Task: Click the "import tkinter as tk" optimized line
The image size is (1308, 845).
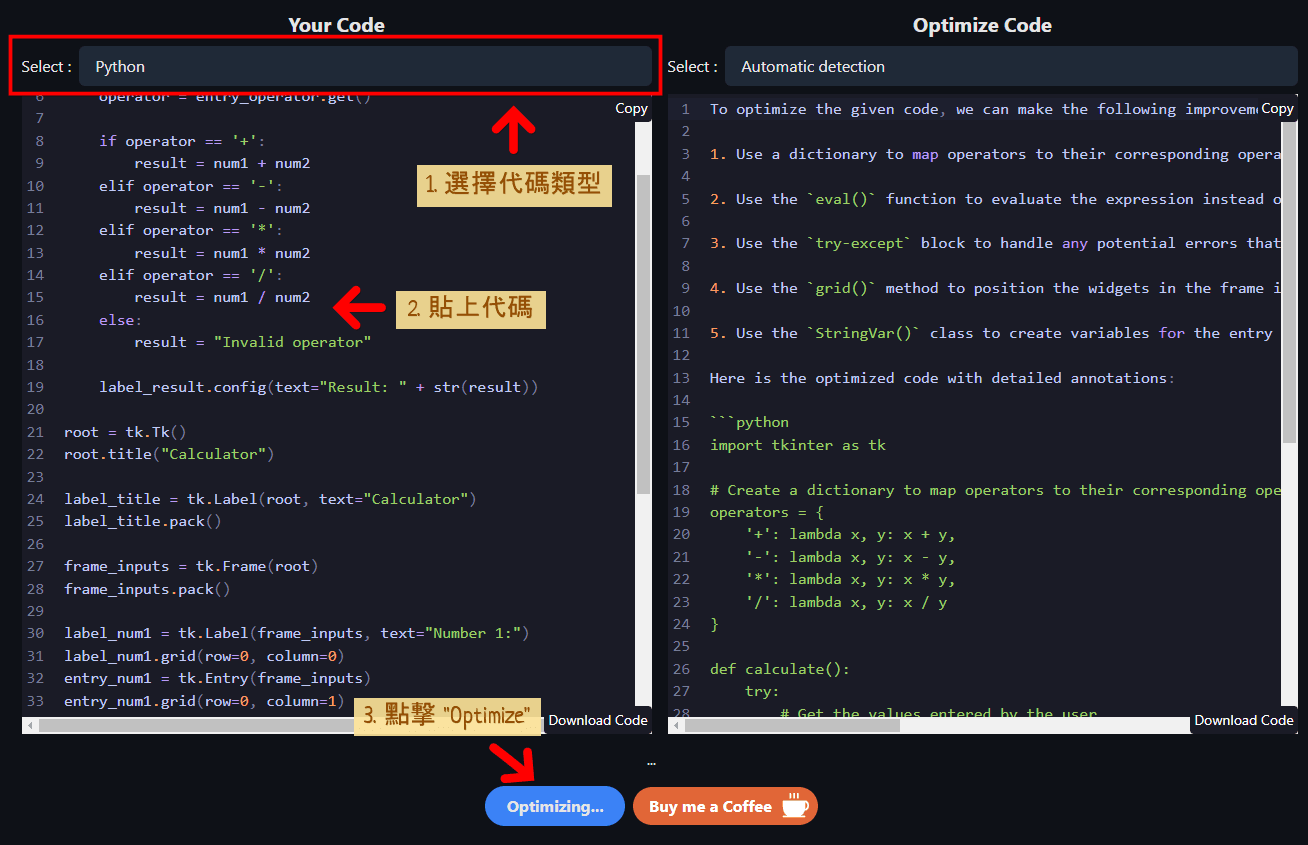Action: [x=797, y=445]
